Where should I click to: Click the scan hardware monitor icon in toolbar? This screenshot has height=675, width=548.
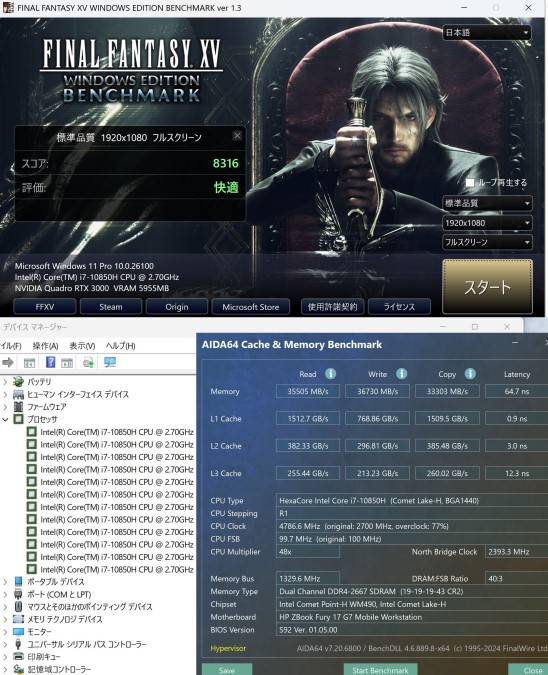110,362
